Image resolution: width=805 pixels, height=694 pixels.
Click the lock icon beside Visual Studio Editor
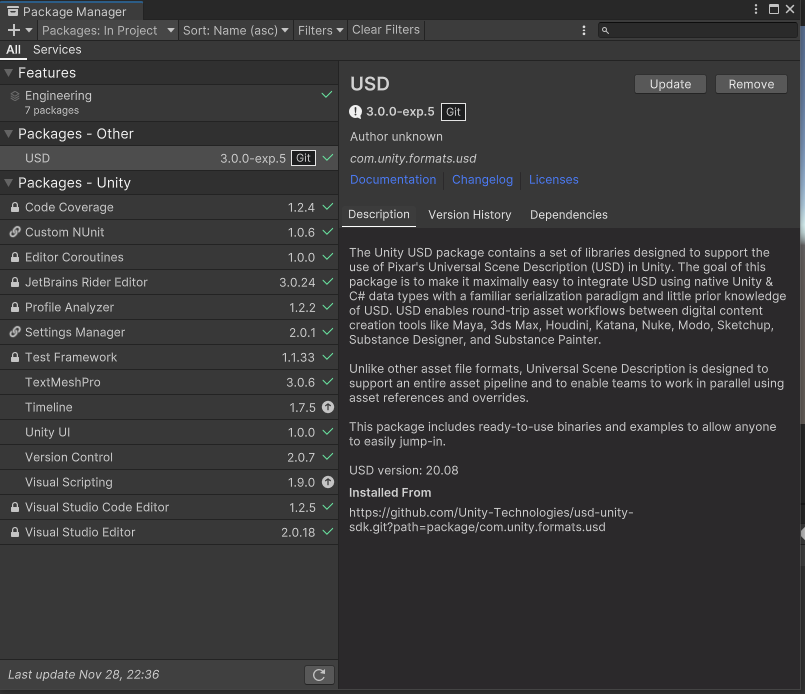[15, 532]
